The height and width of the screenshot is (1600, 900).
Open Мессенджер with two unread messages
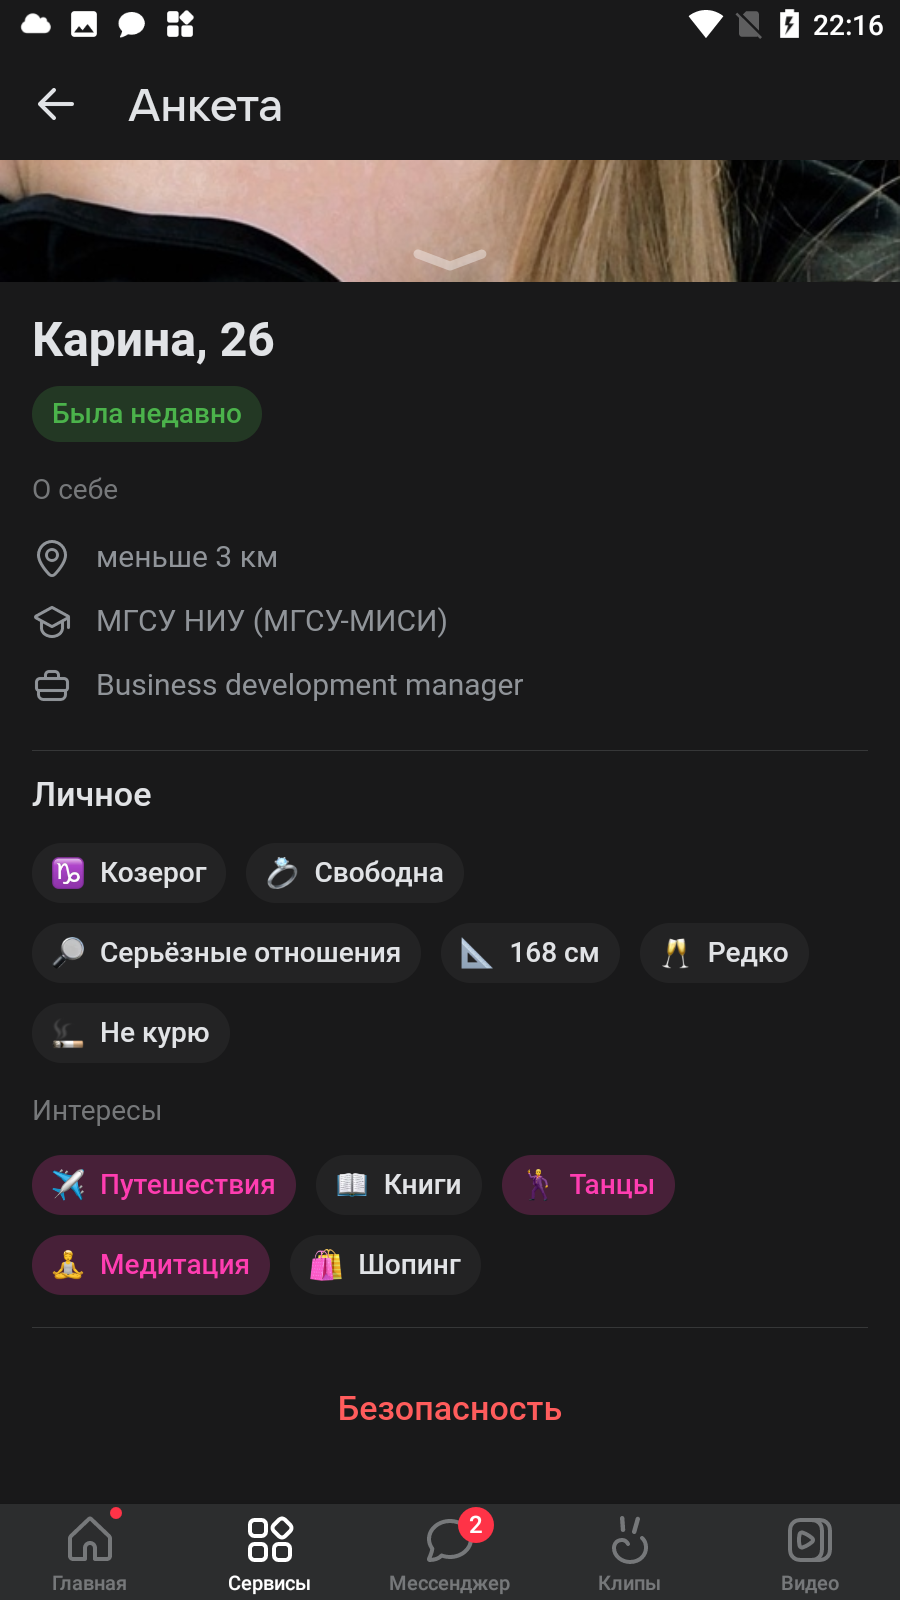coord(450,1552)
